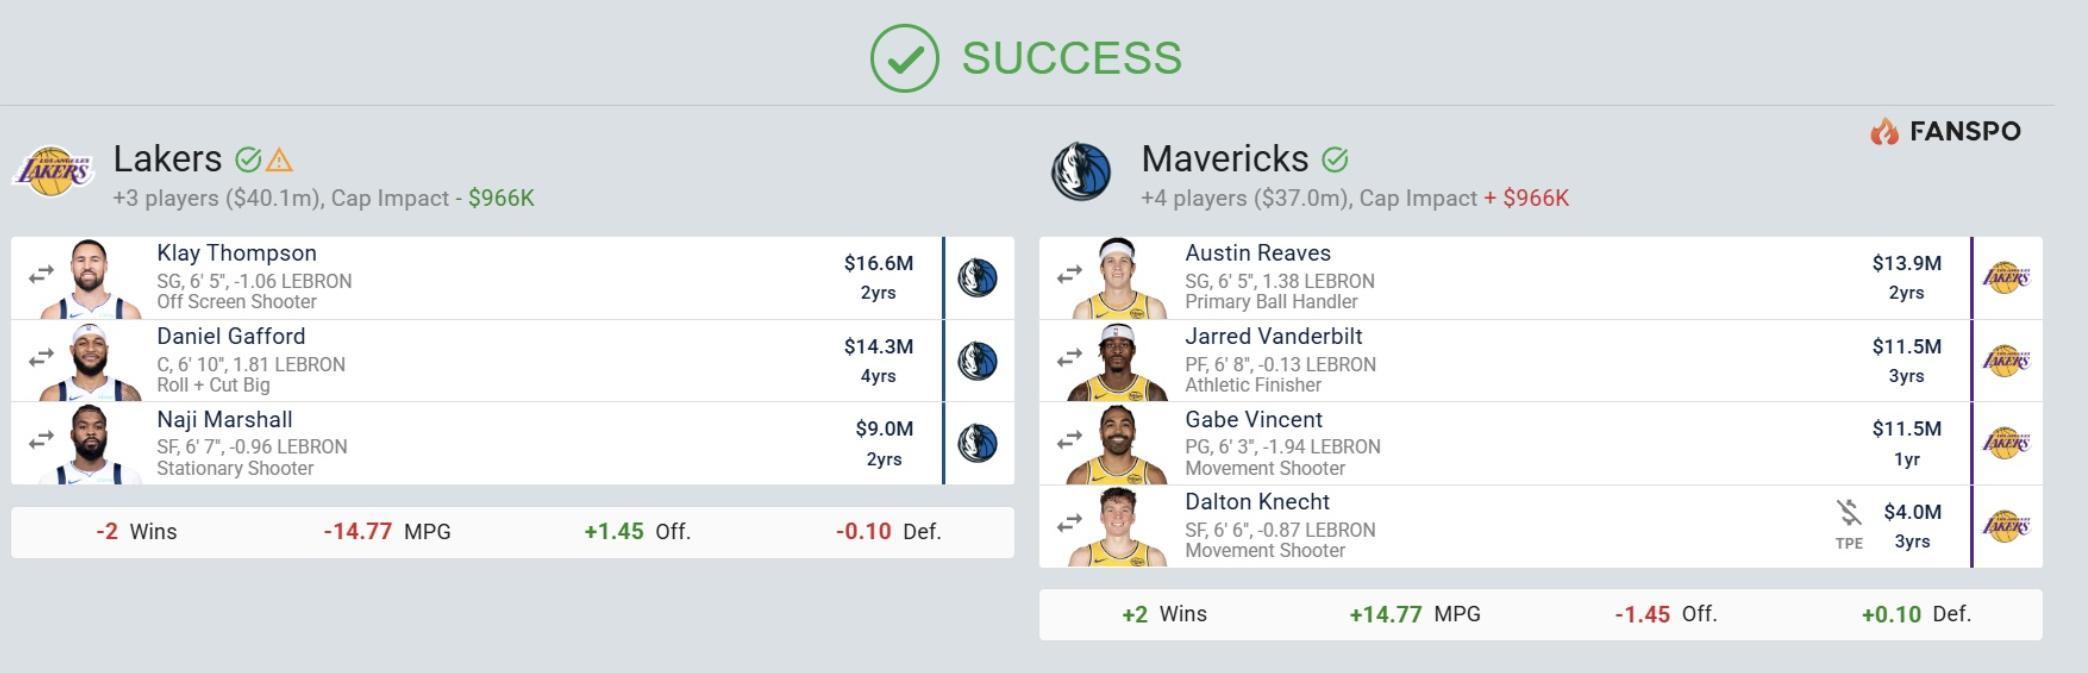Click the Mavericks logo on Naji Marshall's row
The width and height of the screenshot is (2088, 673).
(x=977, y=444)
